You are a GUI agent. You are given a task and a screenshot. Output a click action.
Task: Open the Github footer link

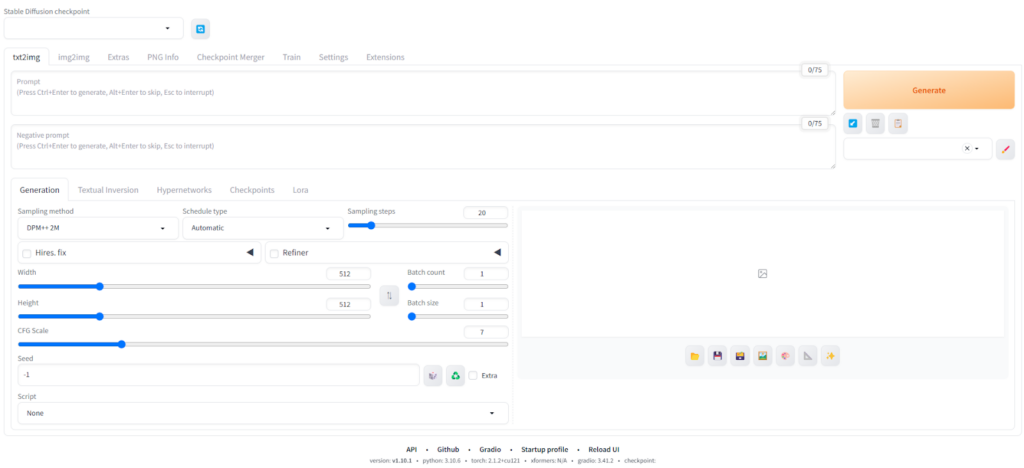(448, 449)
